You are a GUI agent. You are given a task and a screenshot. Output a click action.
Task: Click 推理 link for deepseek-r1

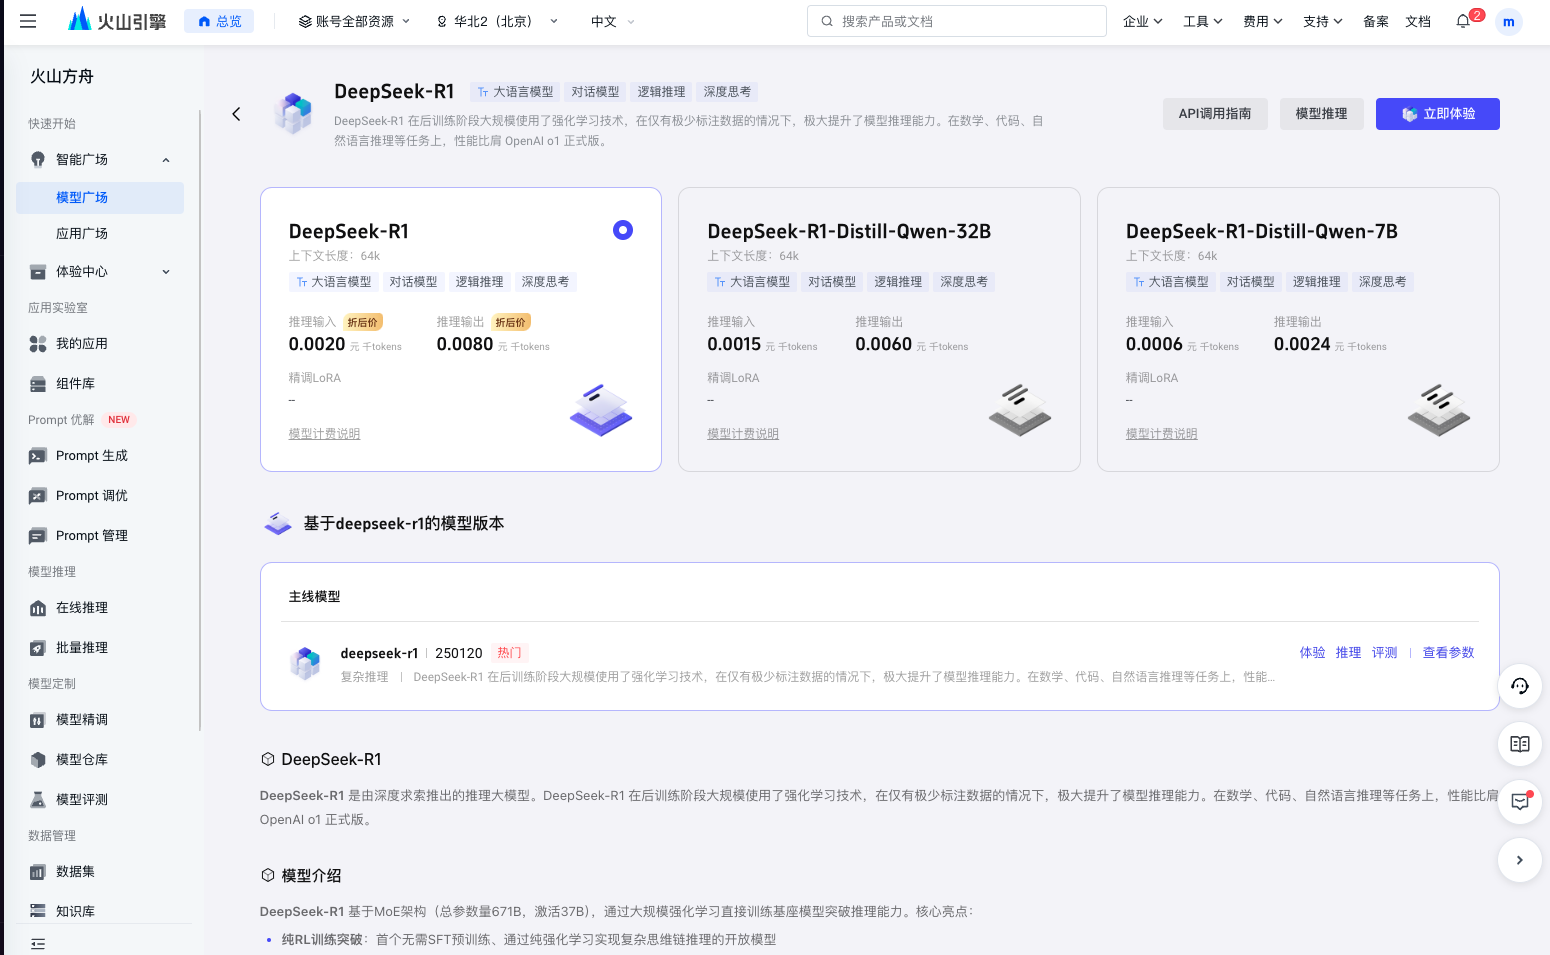[1348, 652]
